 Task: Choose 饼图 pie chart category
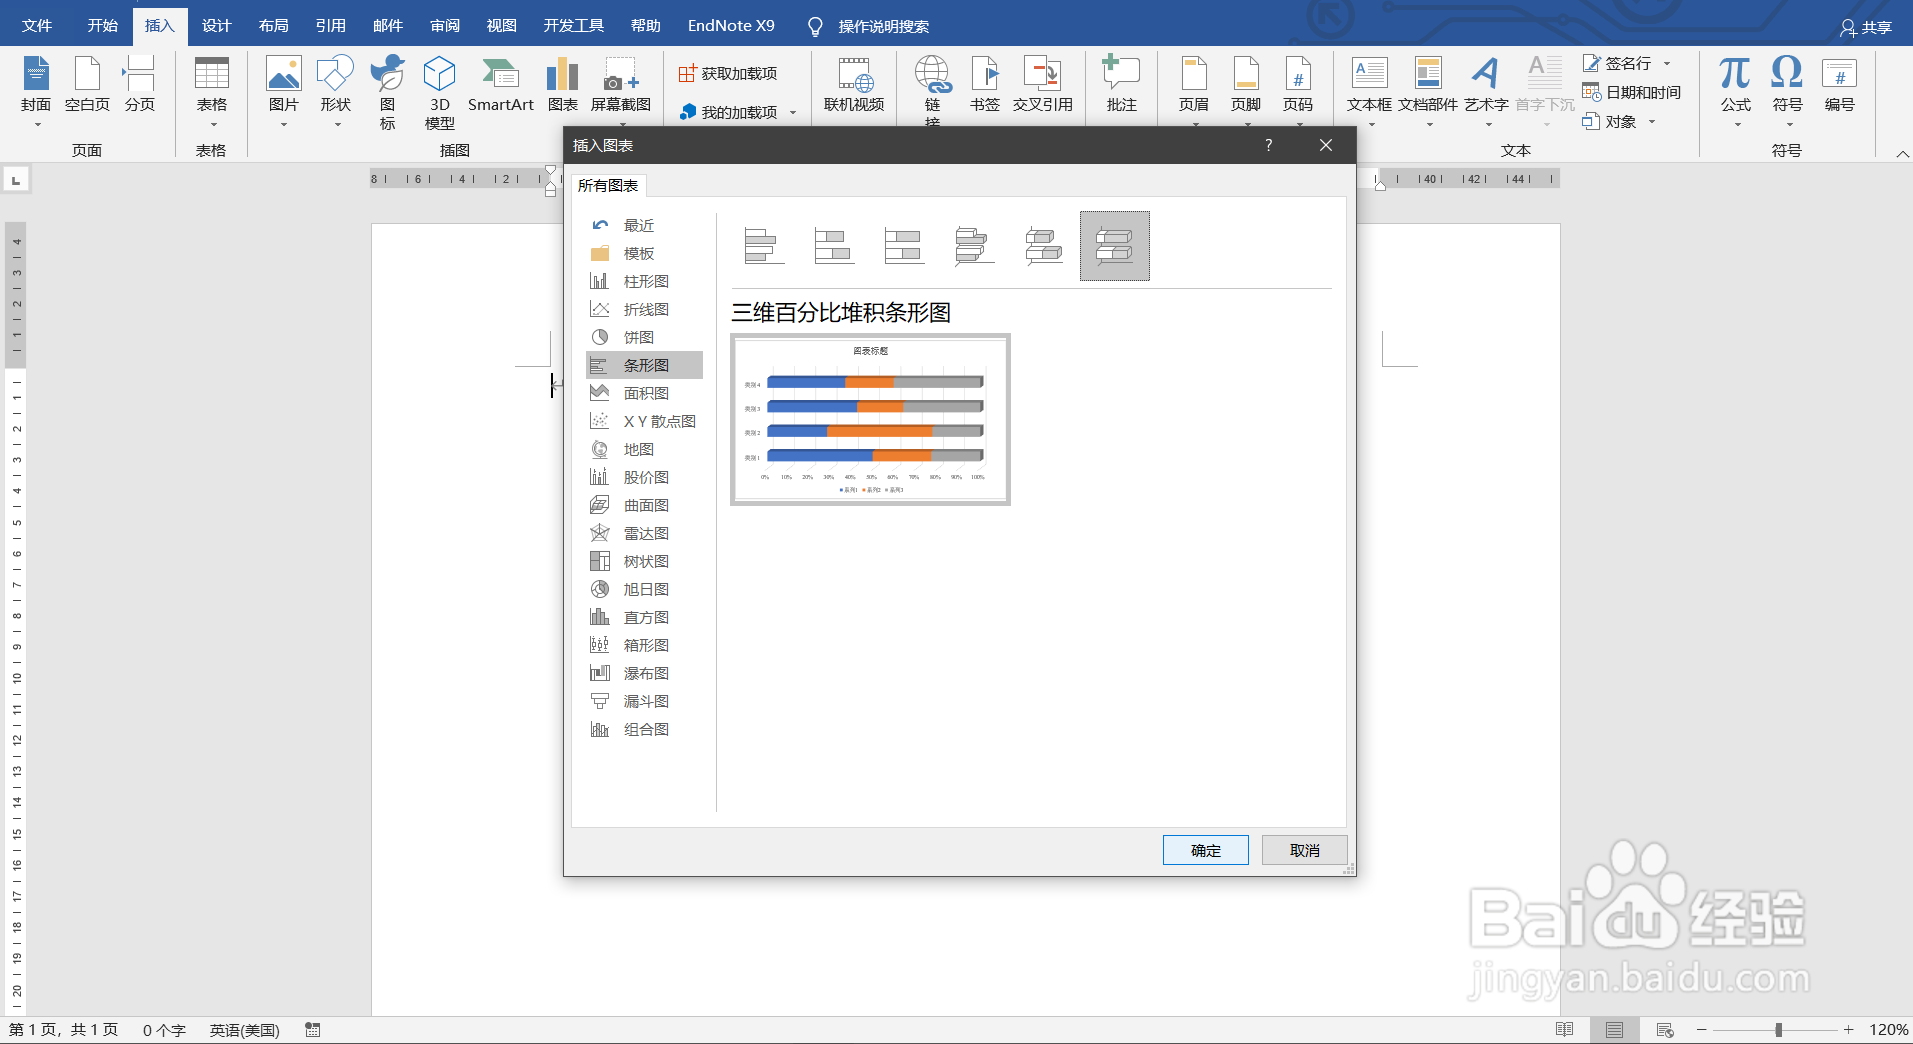tap(644, 337)
